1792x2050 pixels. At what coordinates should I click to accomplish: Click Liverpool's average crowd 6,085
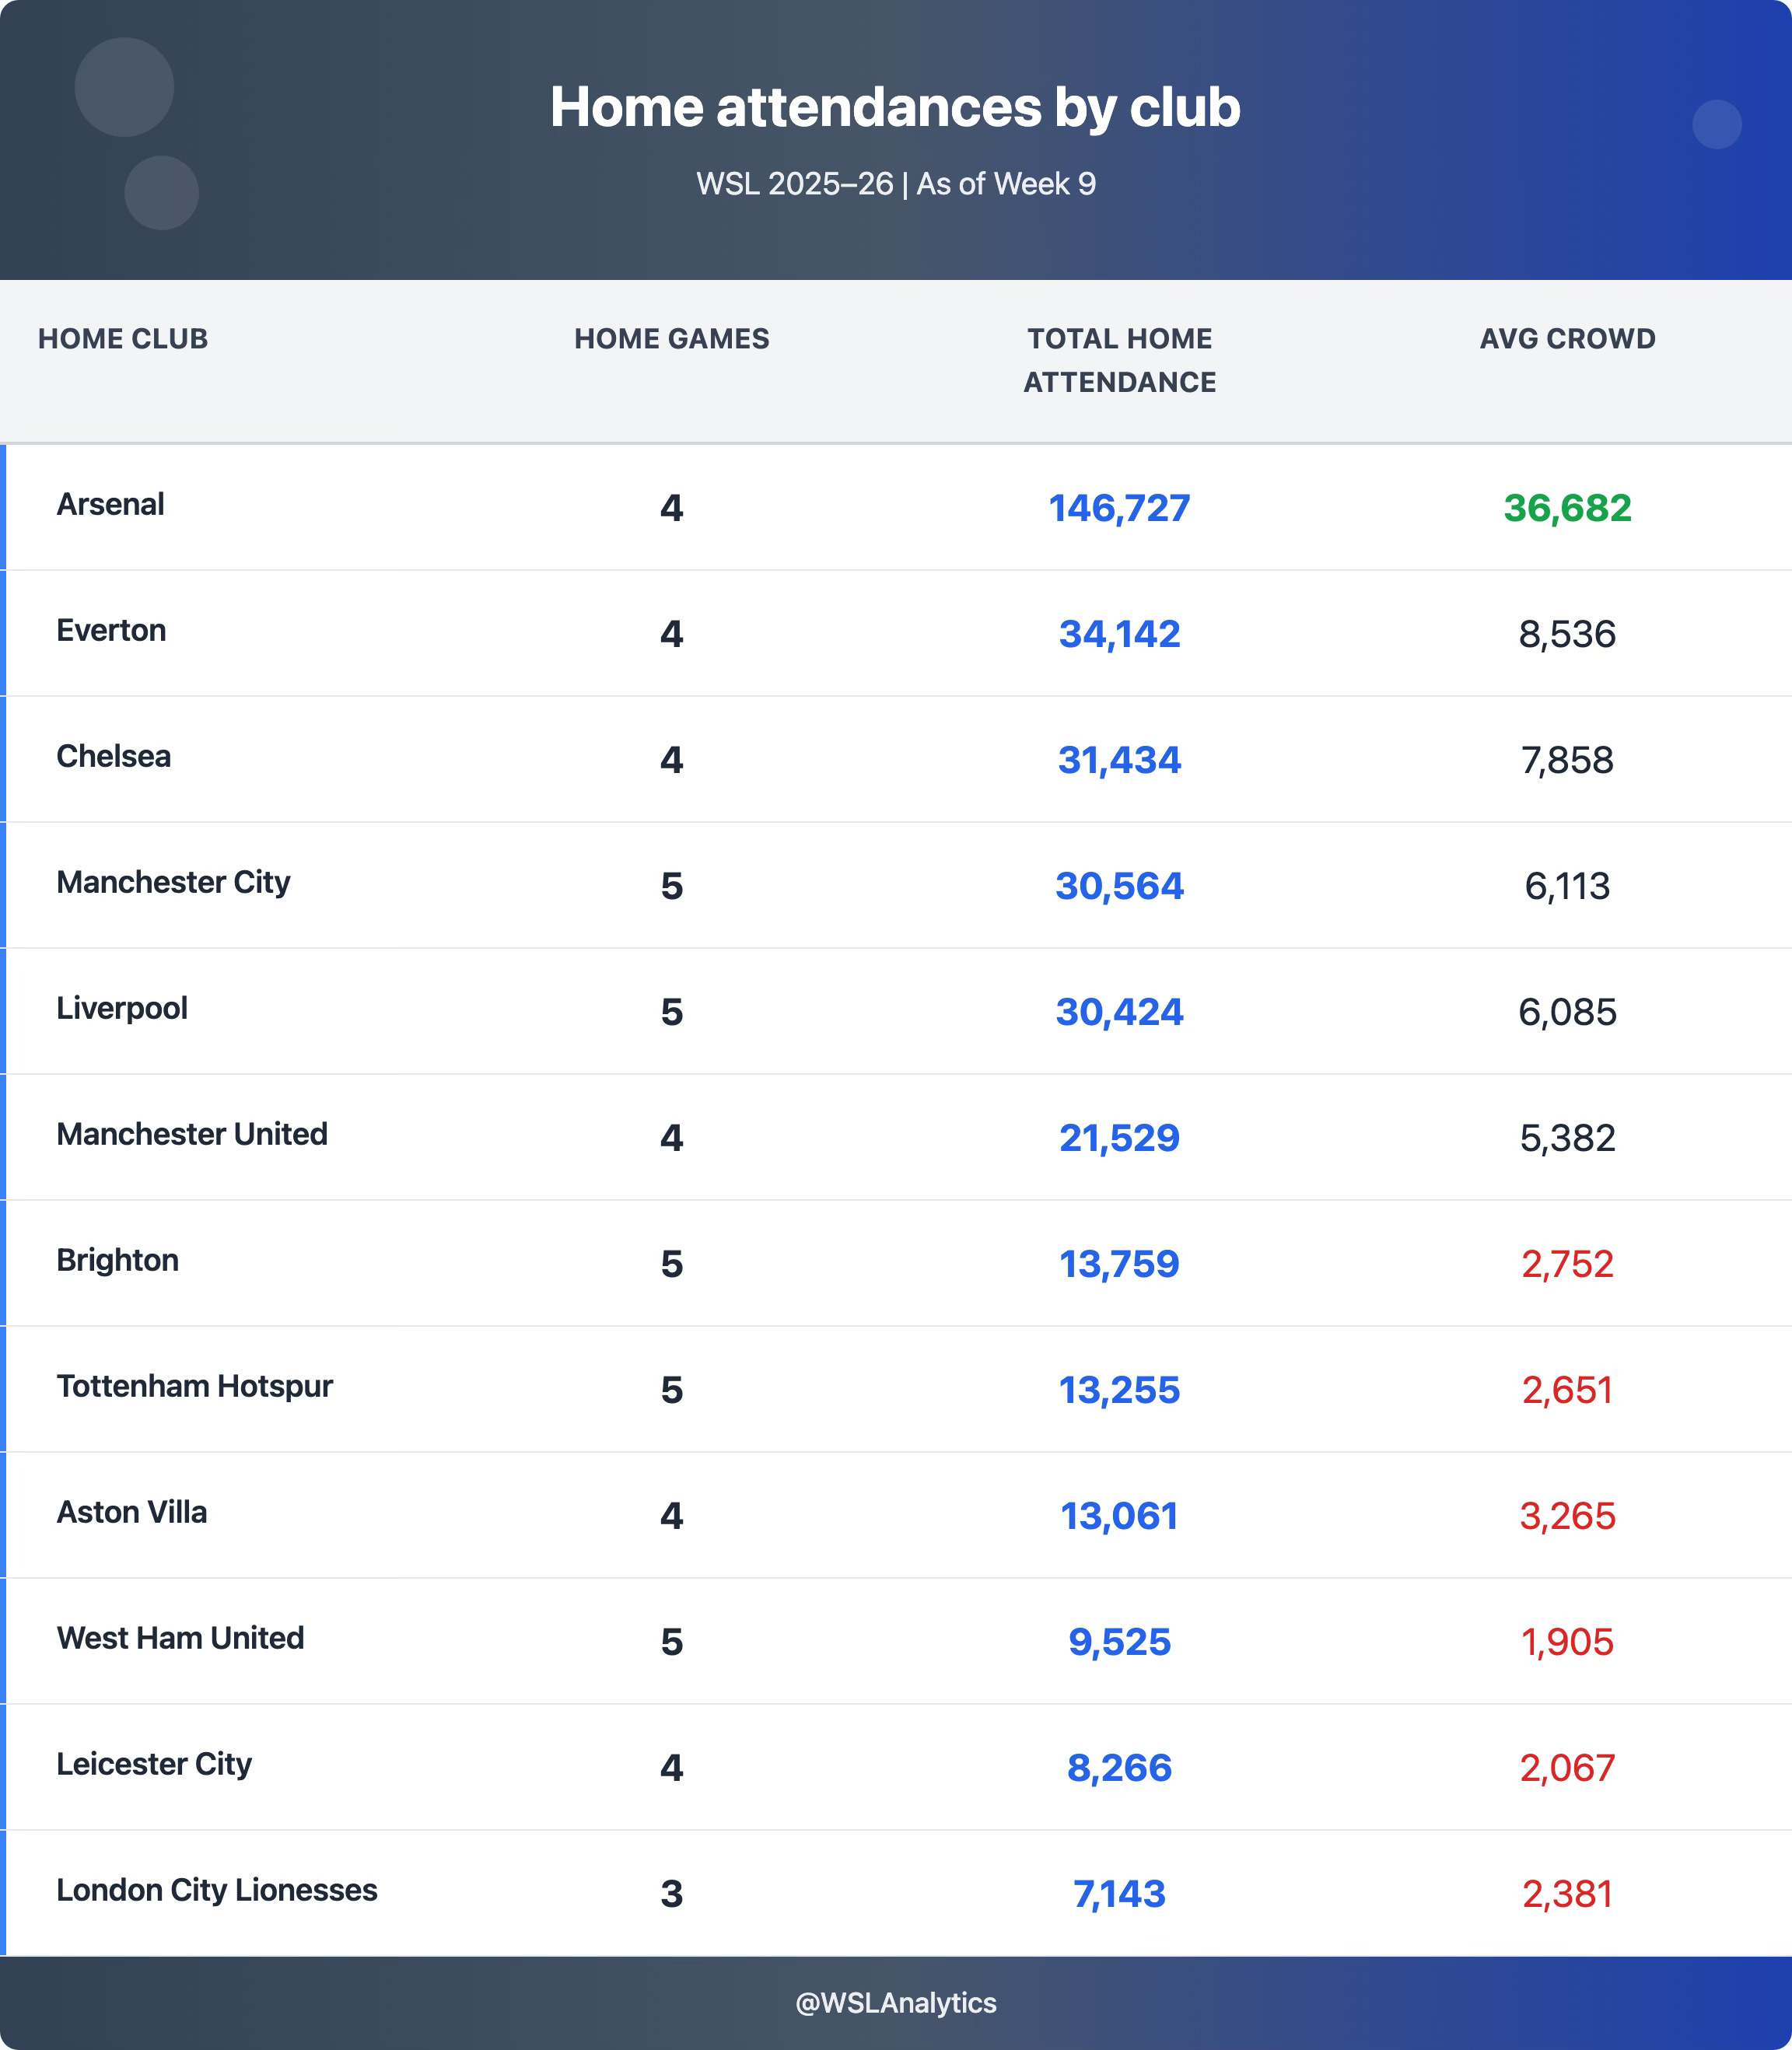[x=1567, y=1012]
